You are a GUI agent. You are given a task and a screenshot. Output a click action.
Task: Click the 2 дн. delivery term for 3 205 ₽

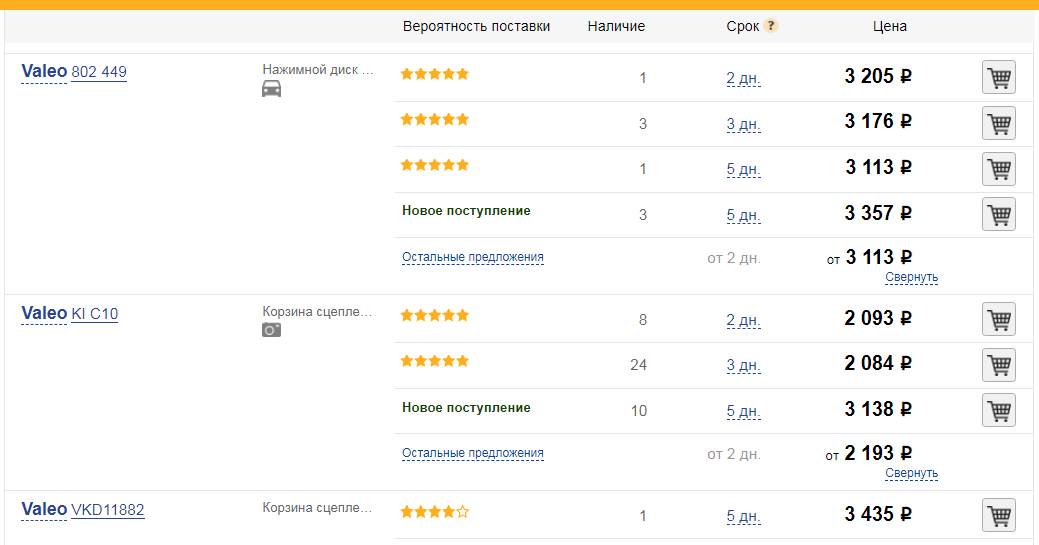point(743,78)
